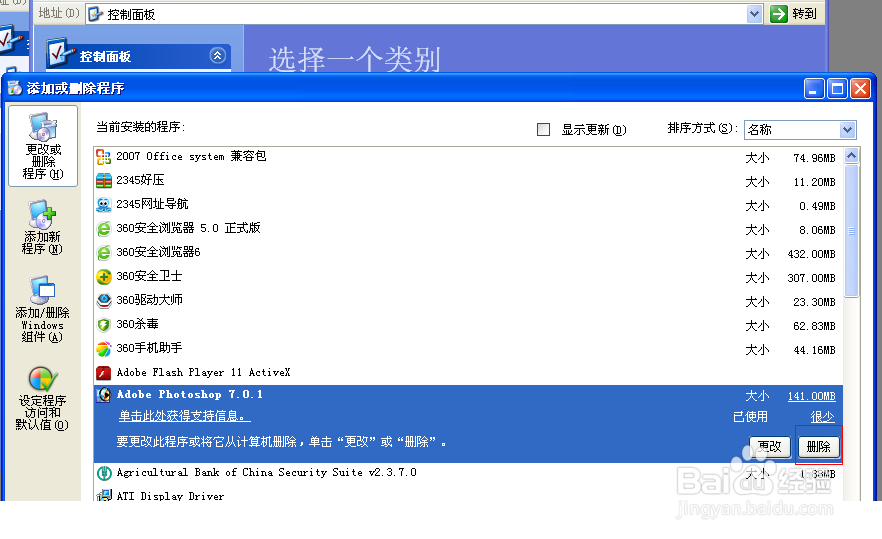Click the 很少 usage link
The image size is (882, 539).
(x=822, y=417)
